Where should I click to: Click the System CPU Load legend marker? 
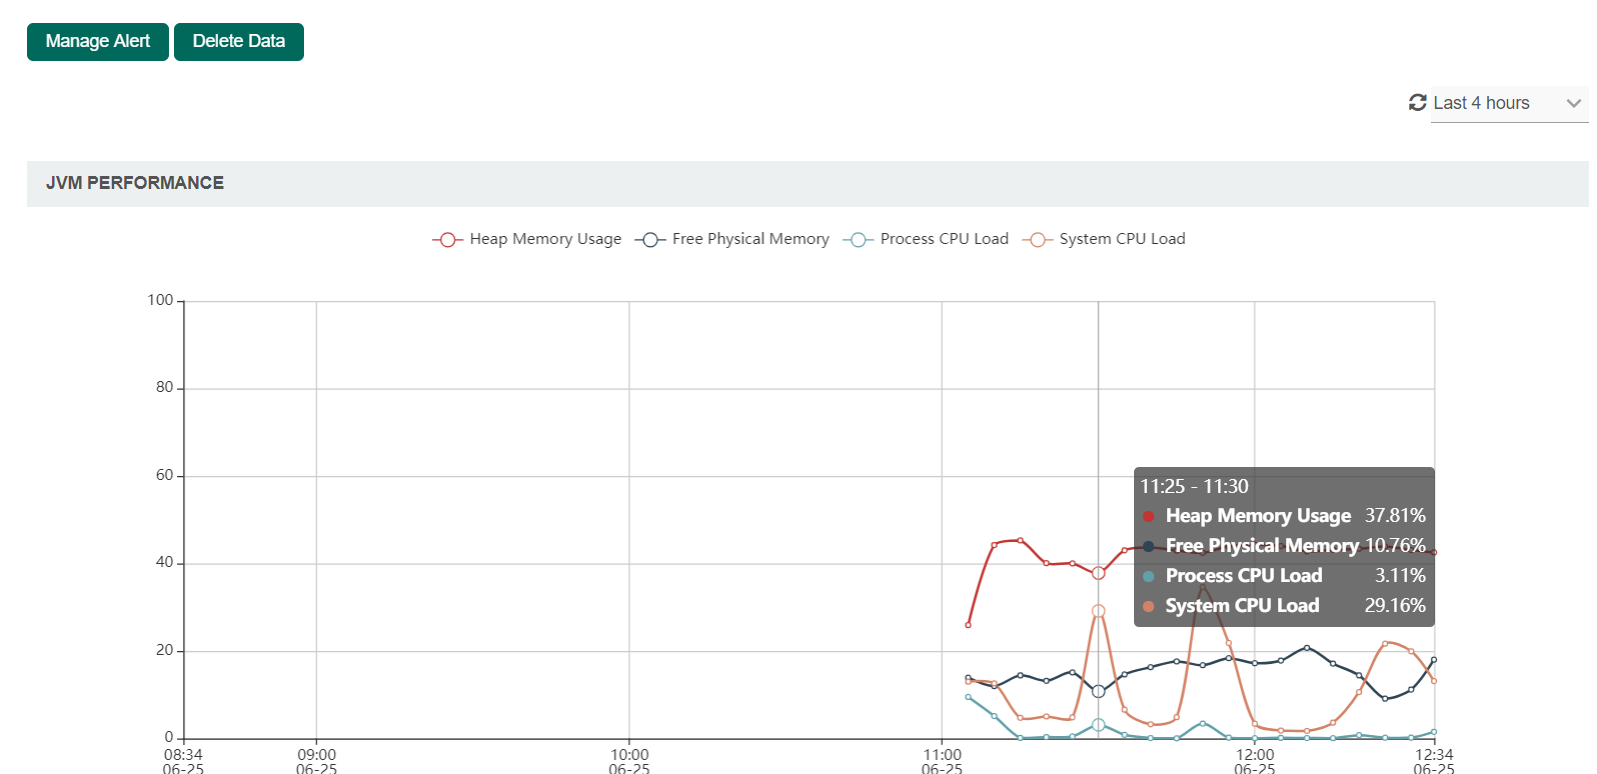[1037, 240]
